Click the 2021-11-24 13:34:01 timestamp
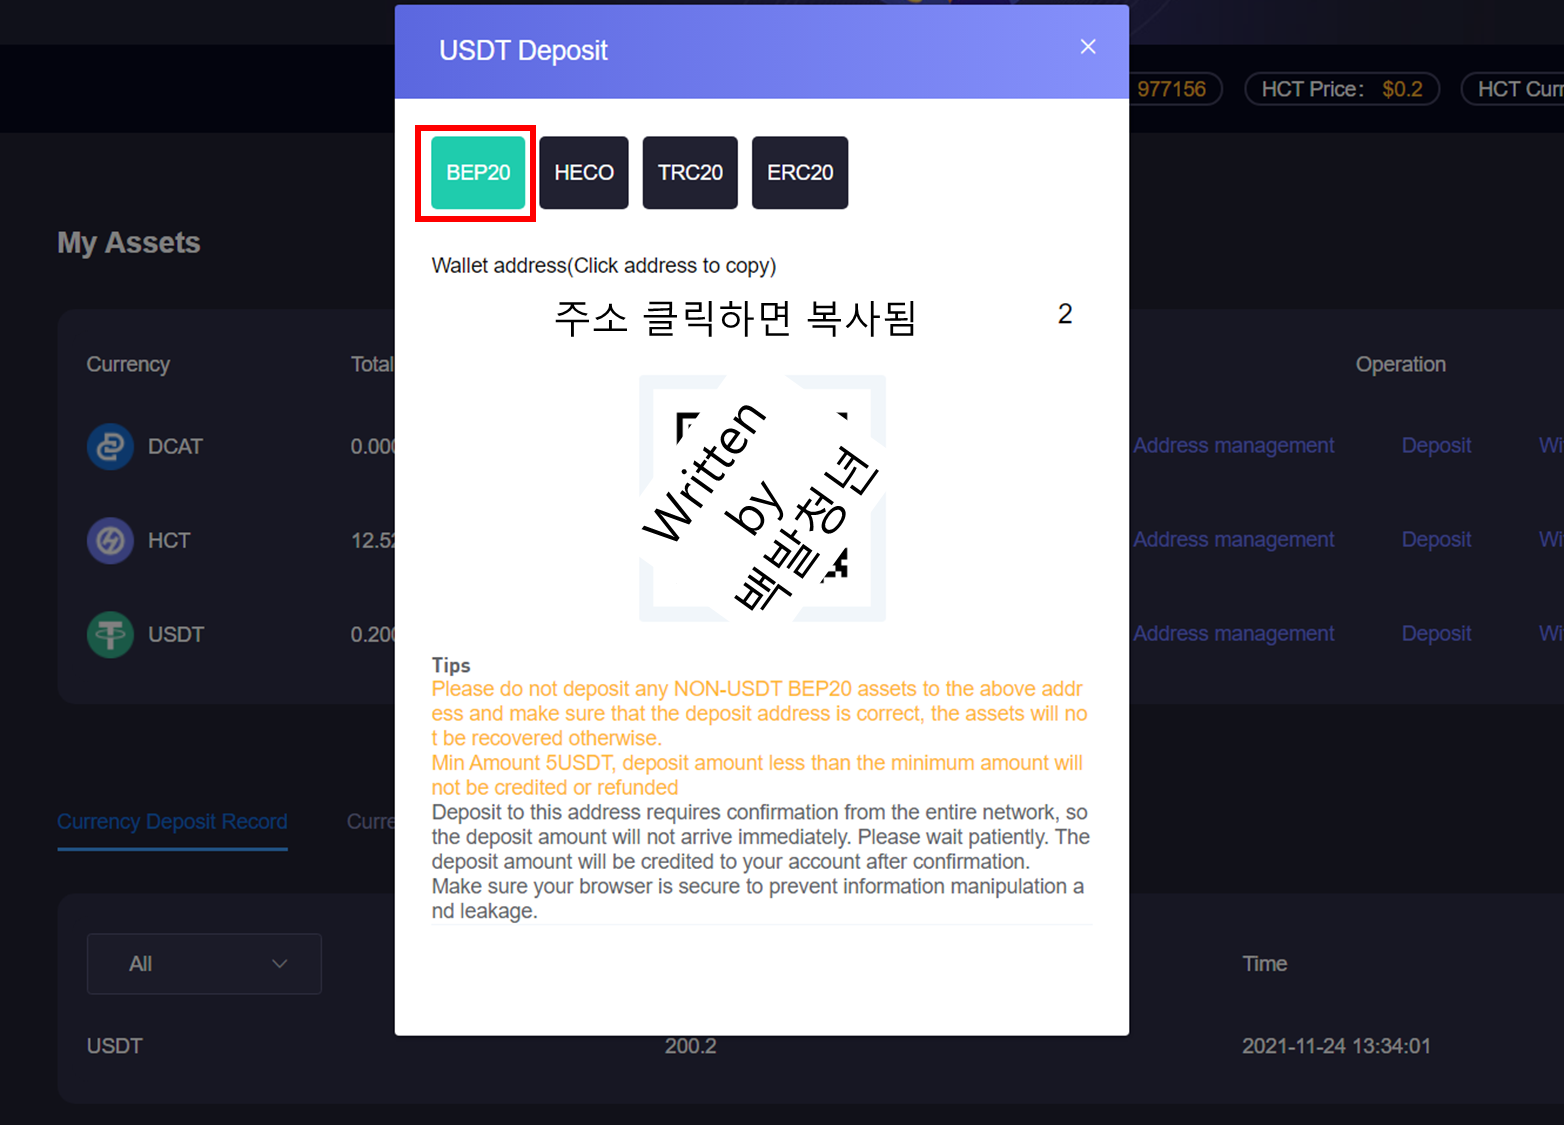Viewport: 1564px width, 1125px height. pos(1336,1046)
